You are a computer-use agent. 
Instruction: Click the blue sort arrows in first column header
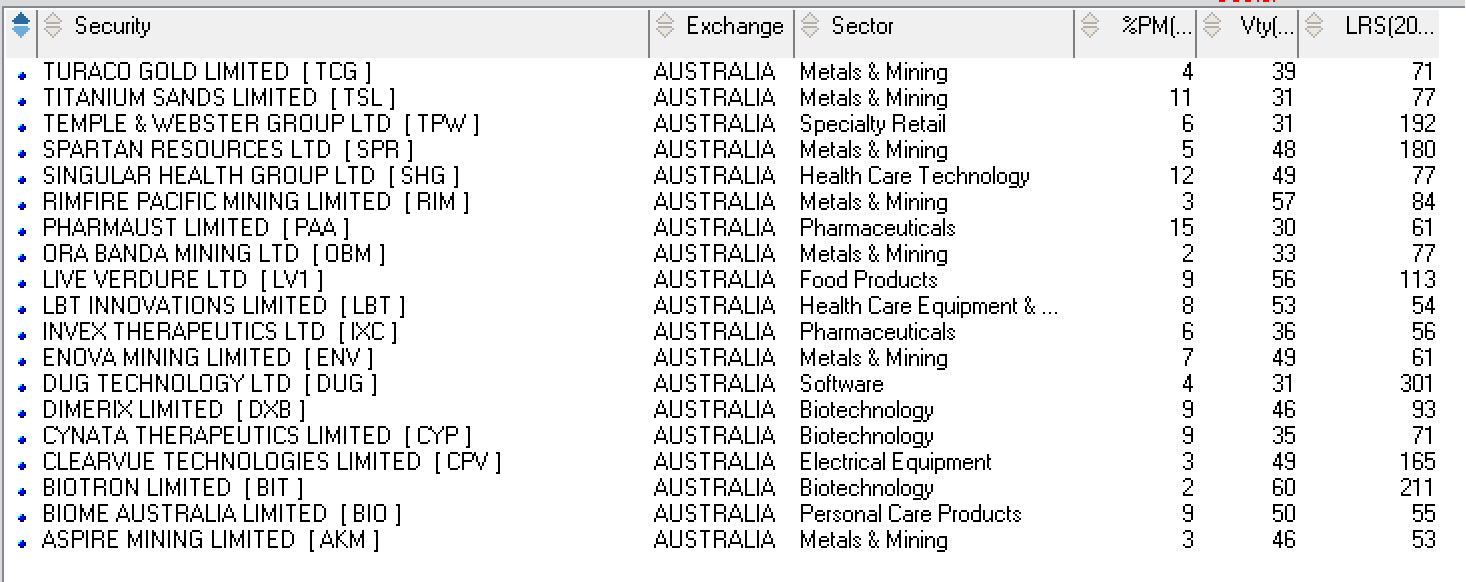20,27
